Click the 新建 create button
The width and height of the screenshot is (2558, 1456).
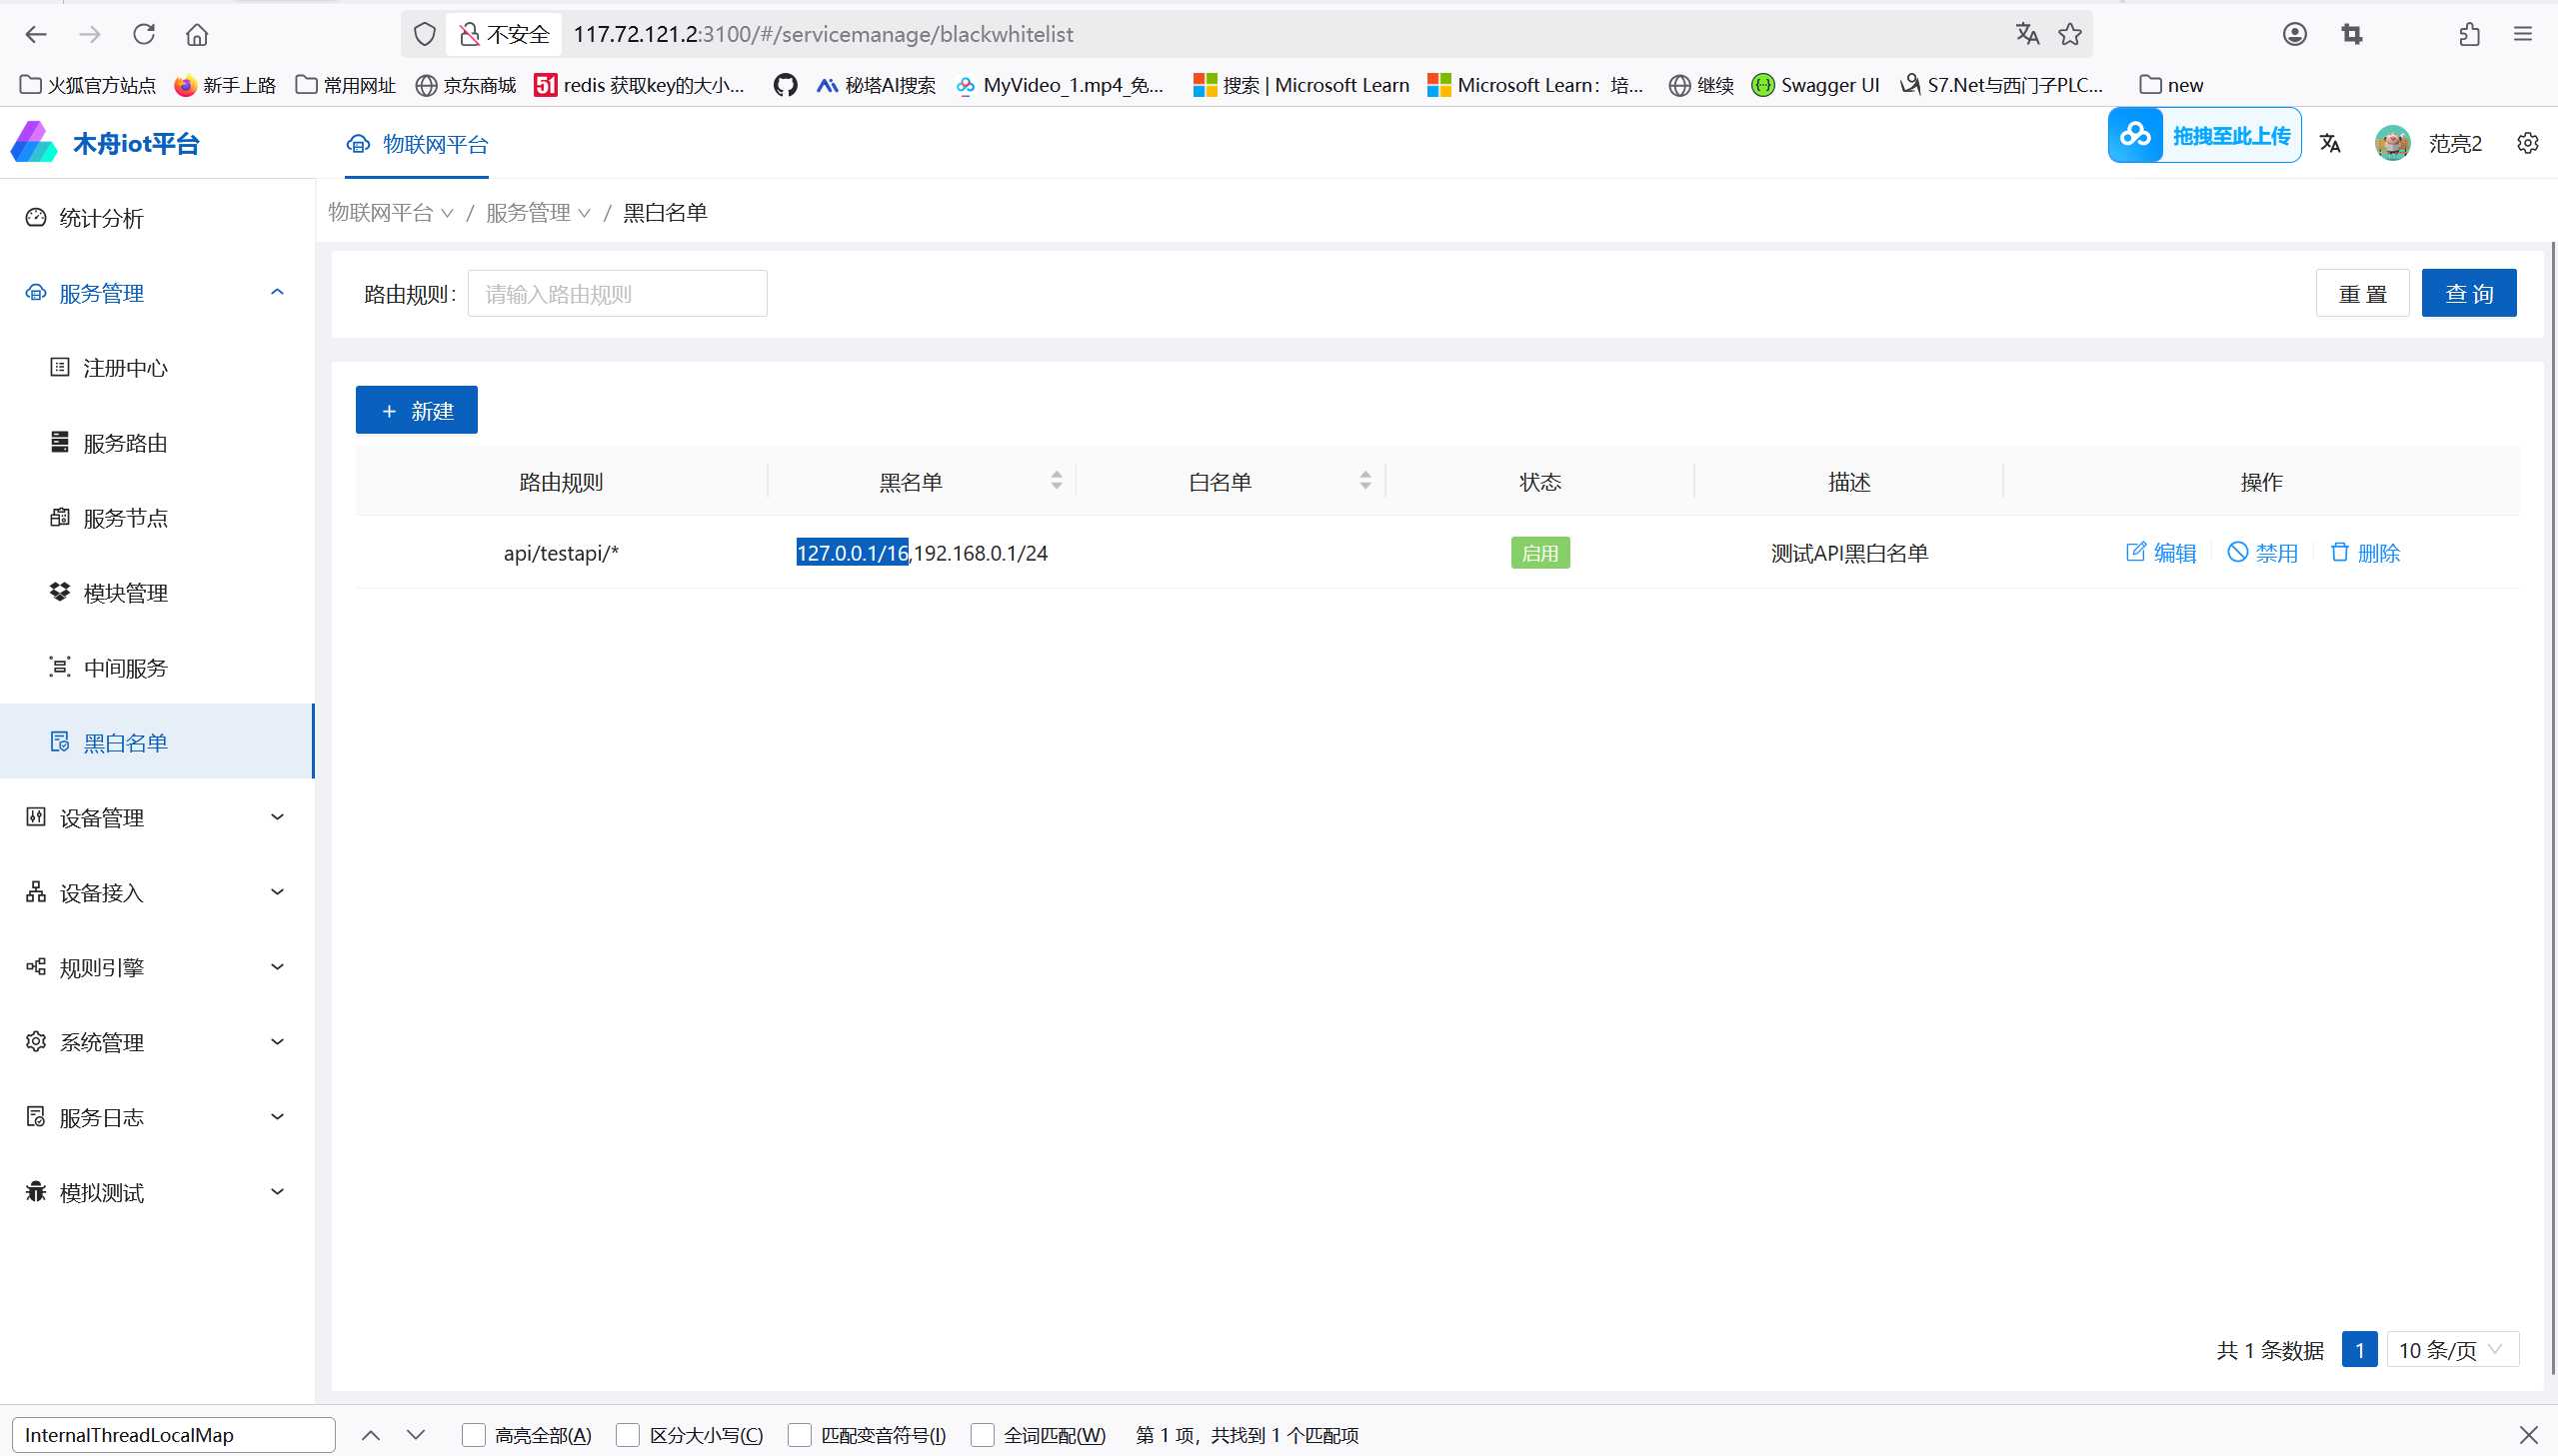click(x=416, y=410)
